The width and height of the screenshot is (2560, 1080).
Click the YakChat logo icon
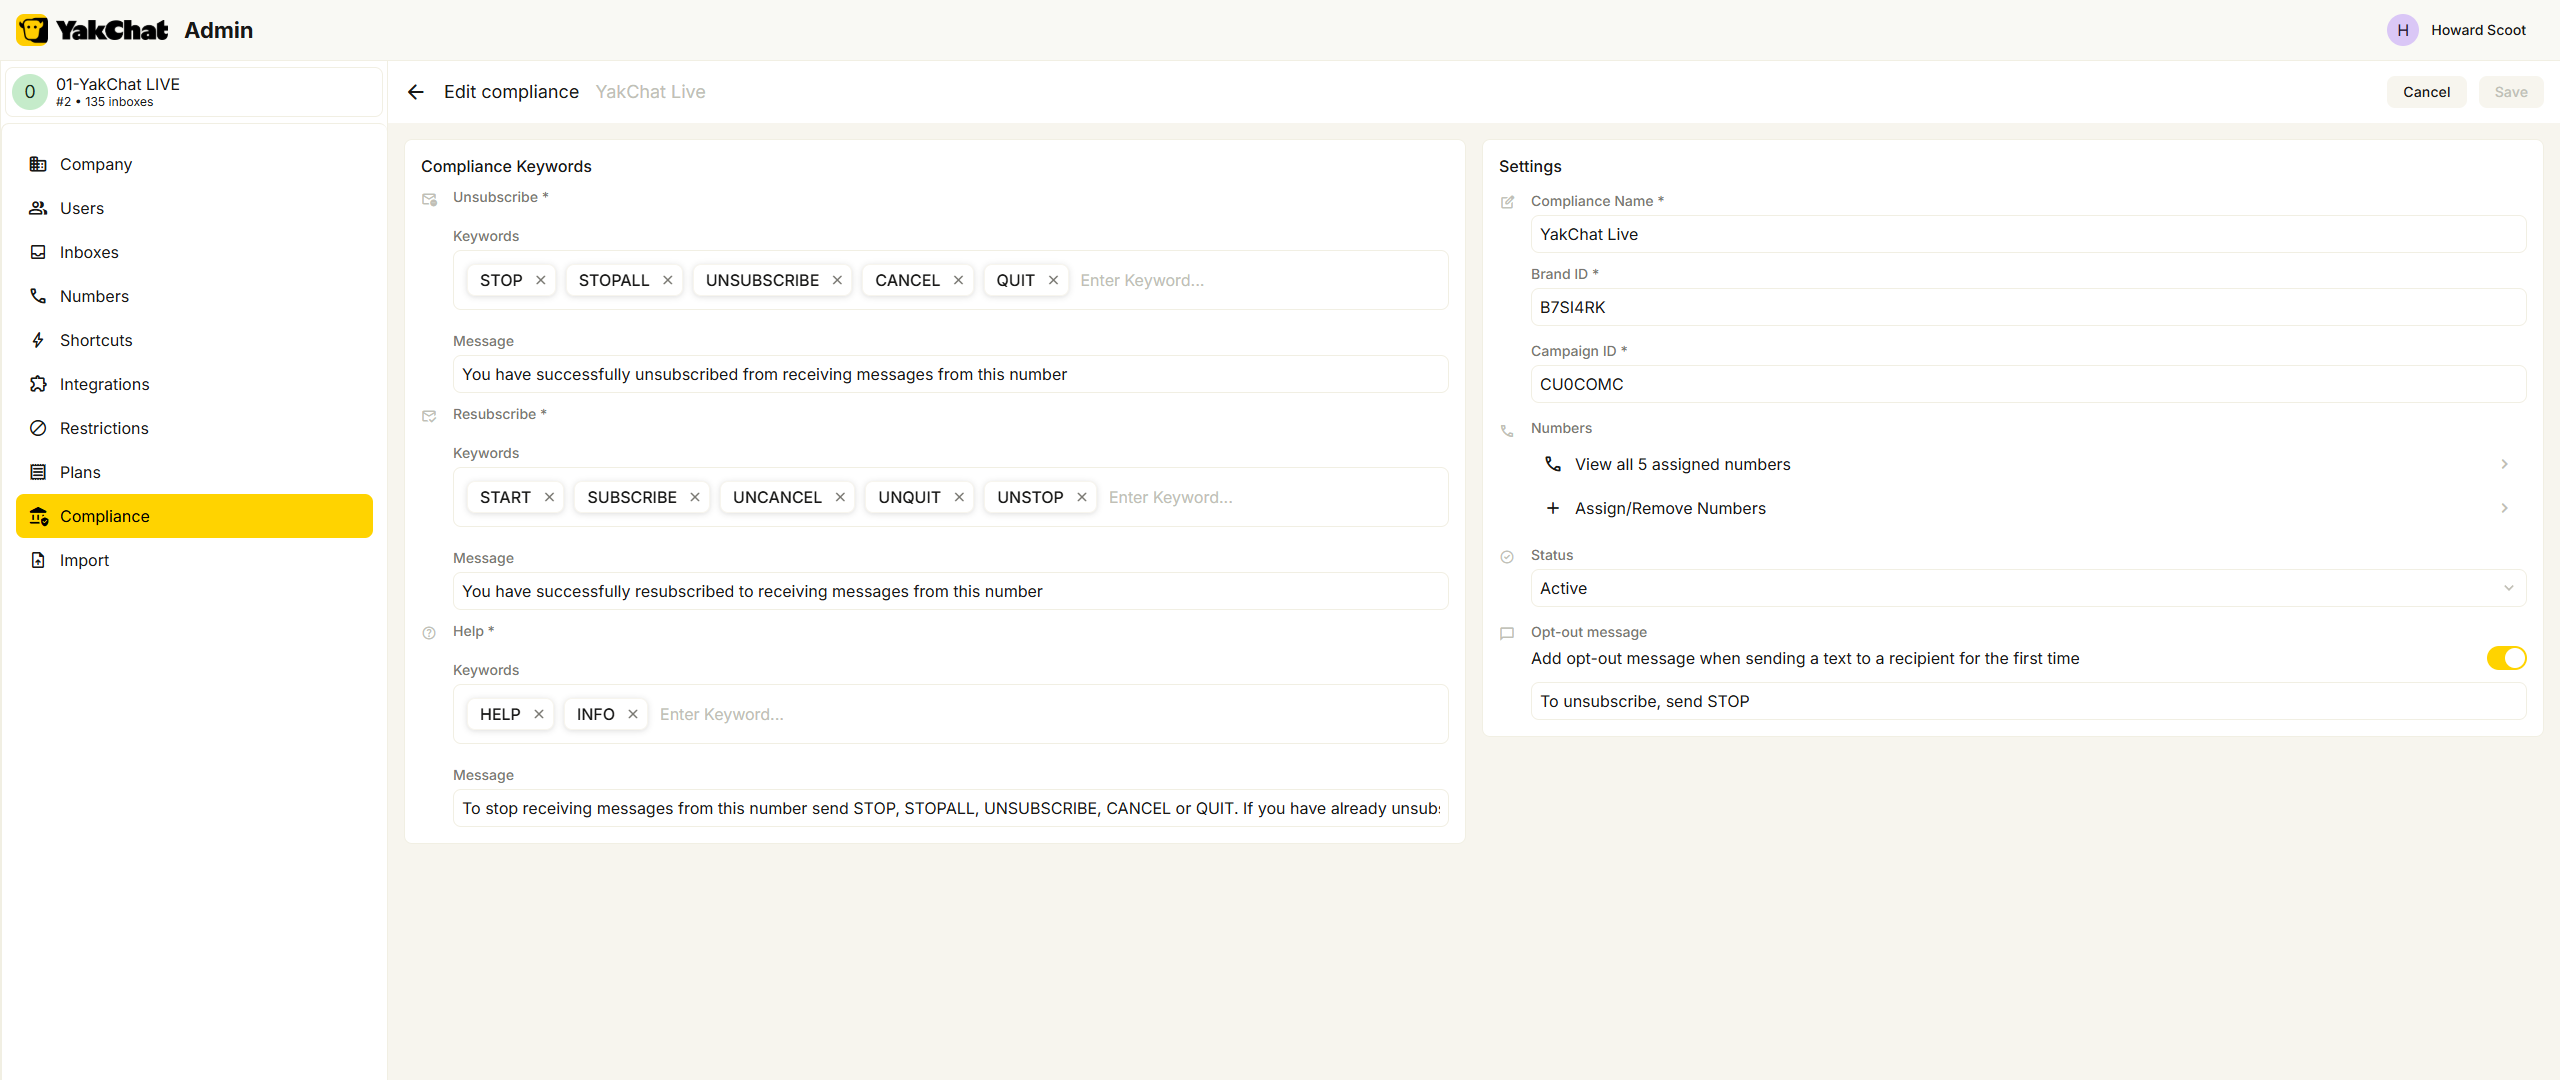tap(32, 30)
